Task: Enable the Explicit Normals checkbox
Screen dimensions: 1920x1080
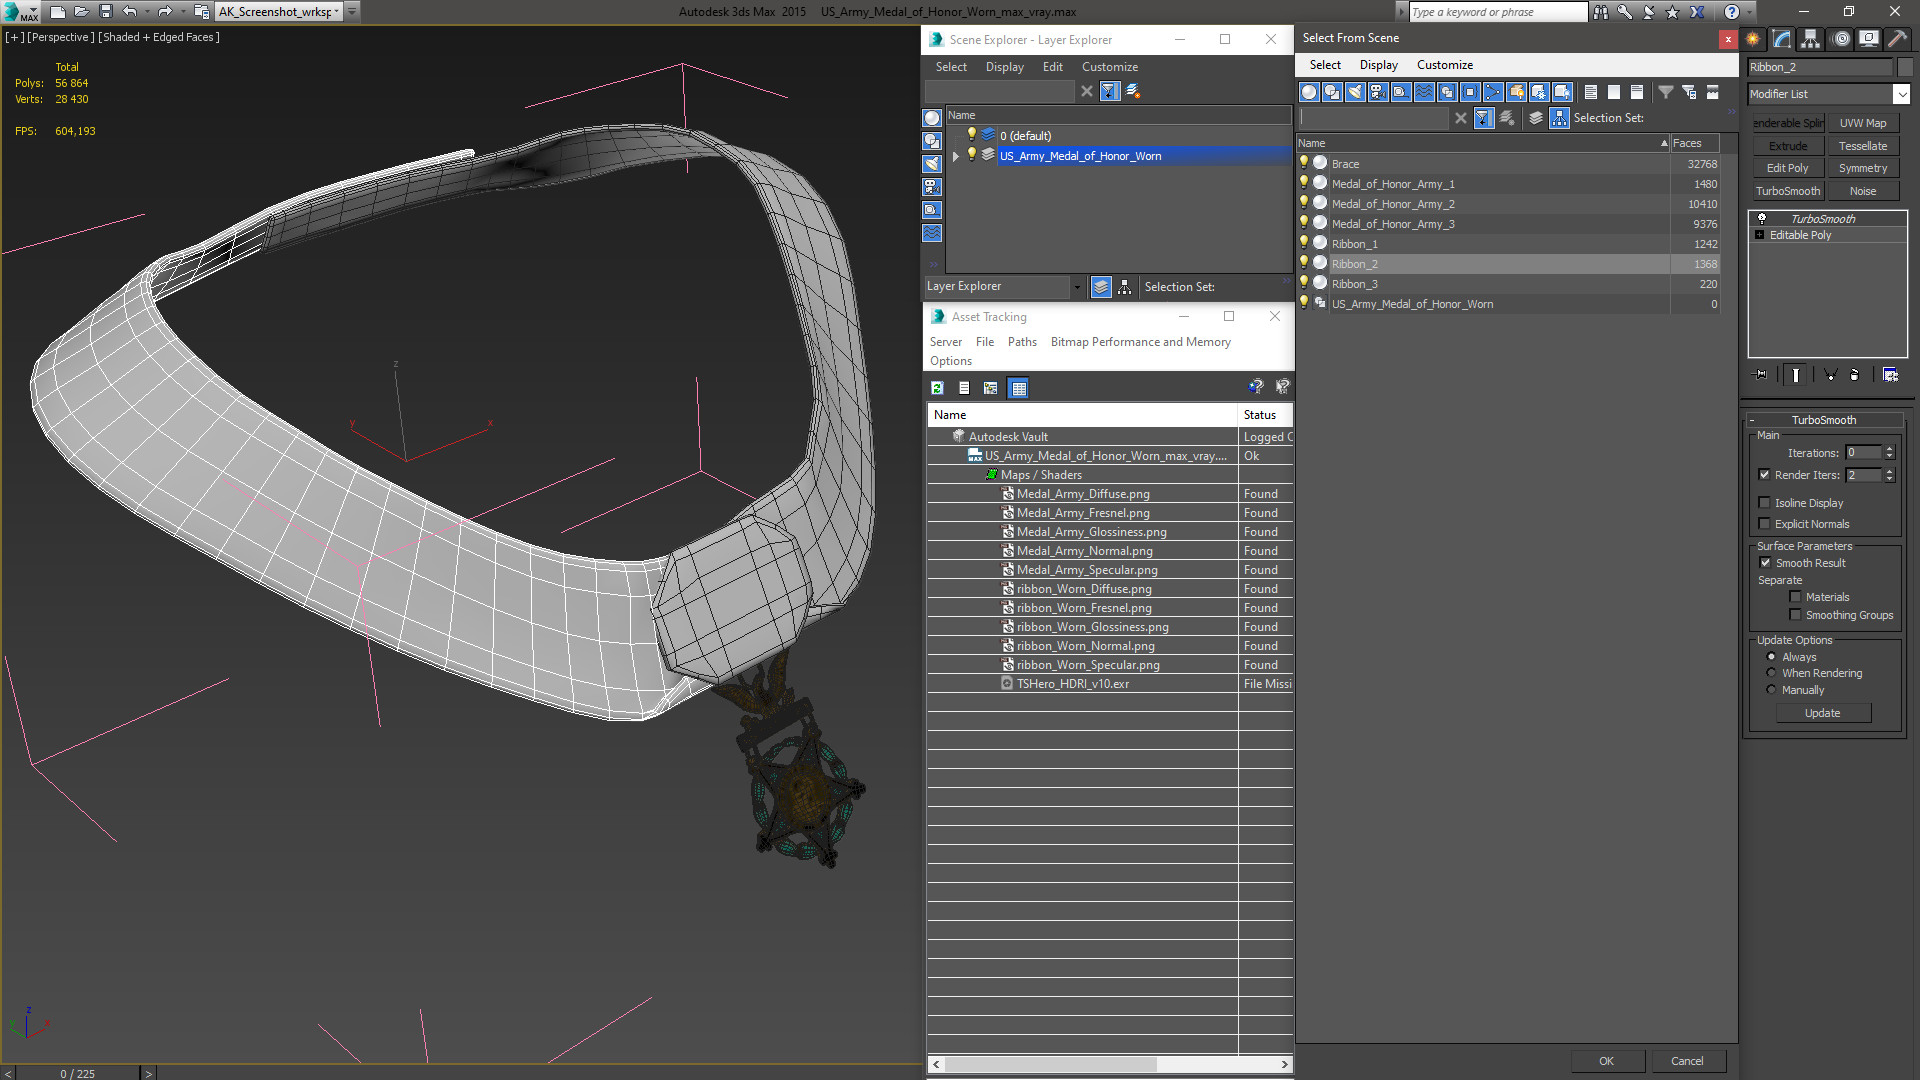Action: click(1765, 524)
